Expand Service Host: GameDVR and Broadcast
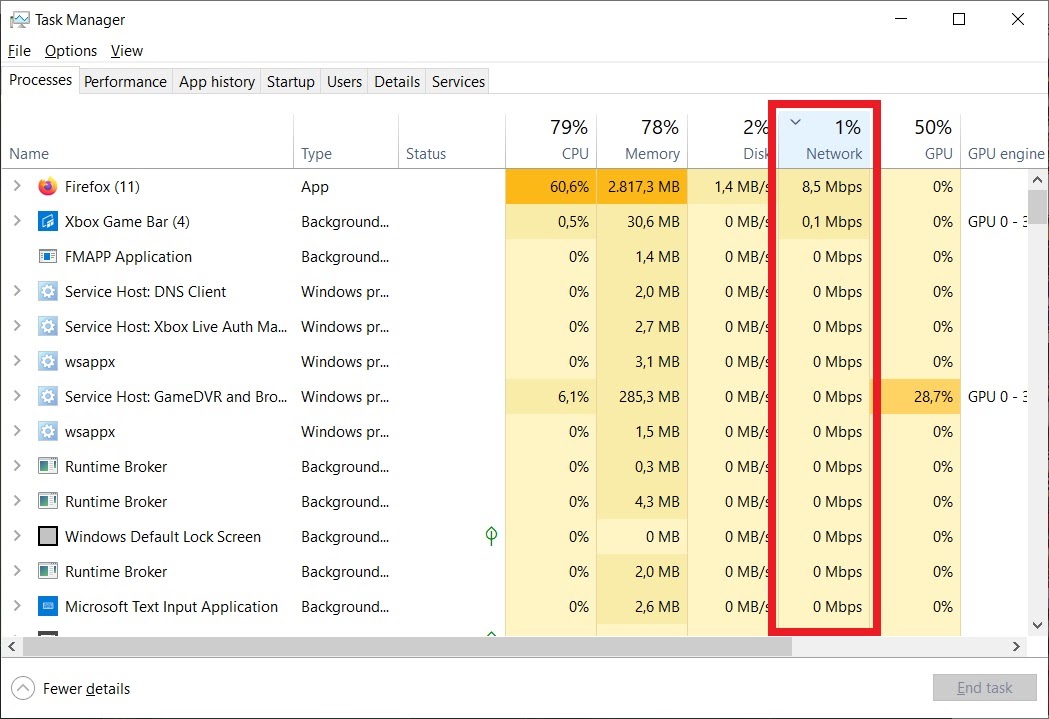 point(17,396)
